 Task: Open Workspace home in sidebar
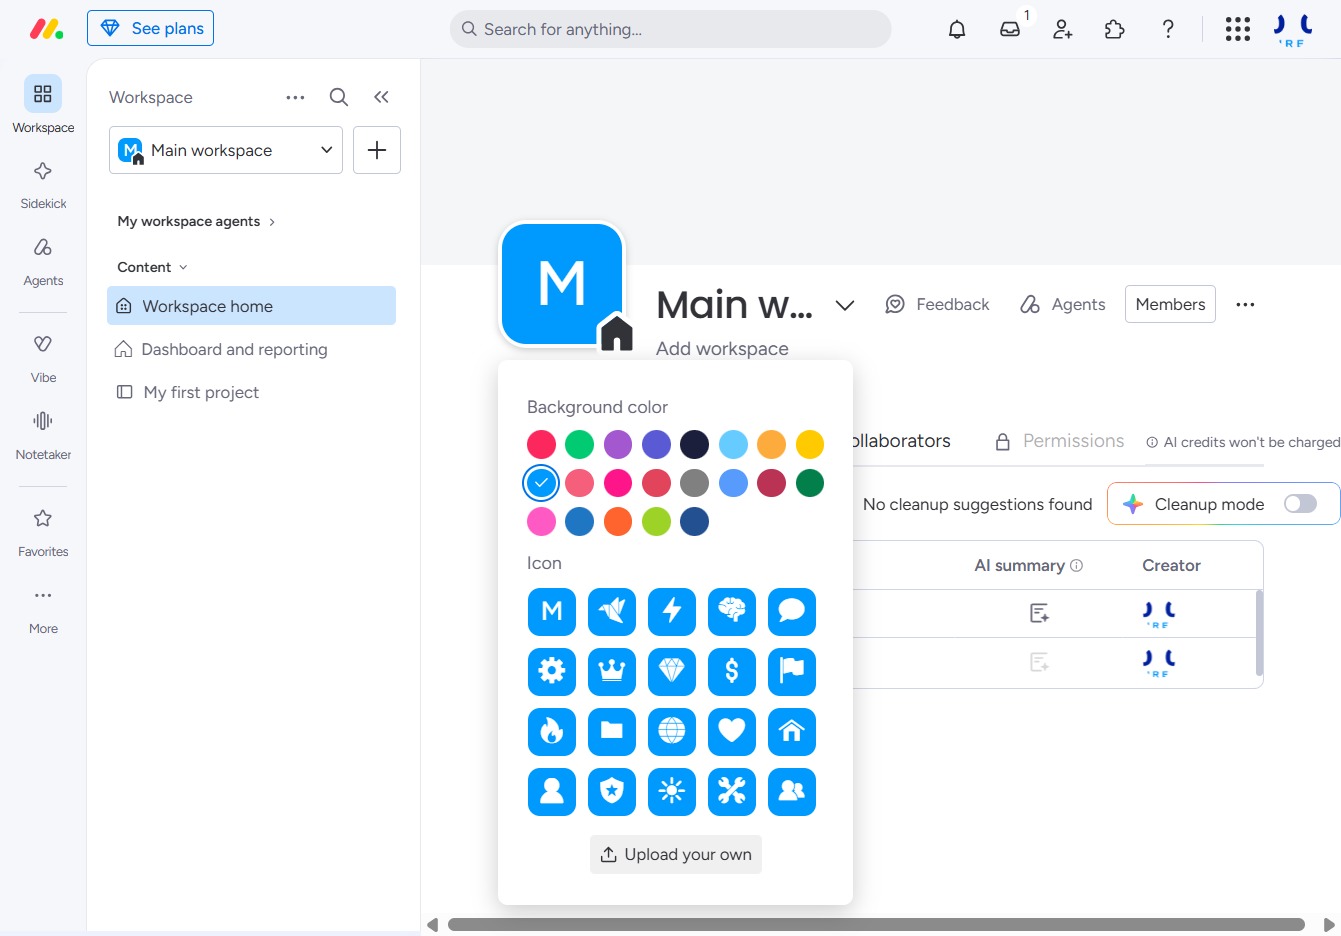click(x=251, y=306)
